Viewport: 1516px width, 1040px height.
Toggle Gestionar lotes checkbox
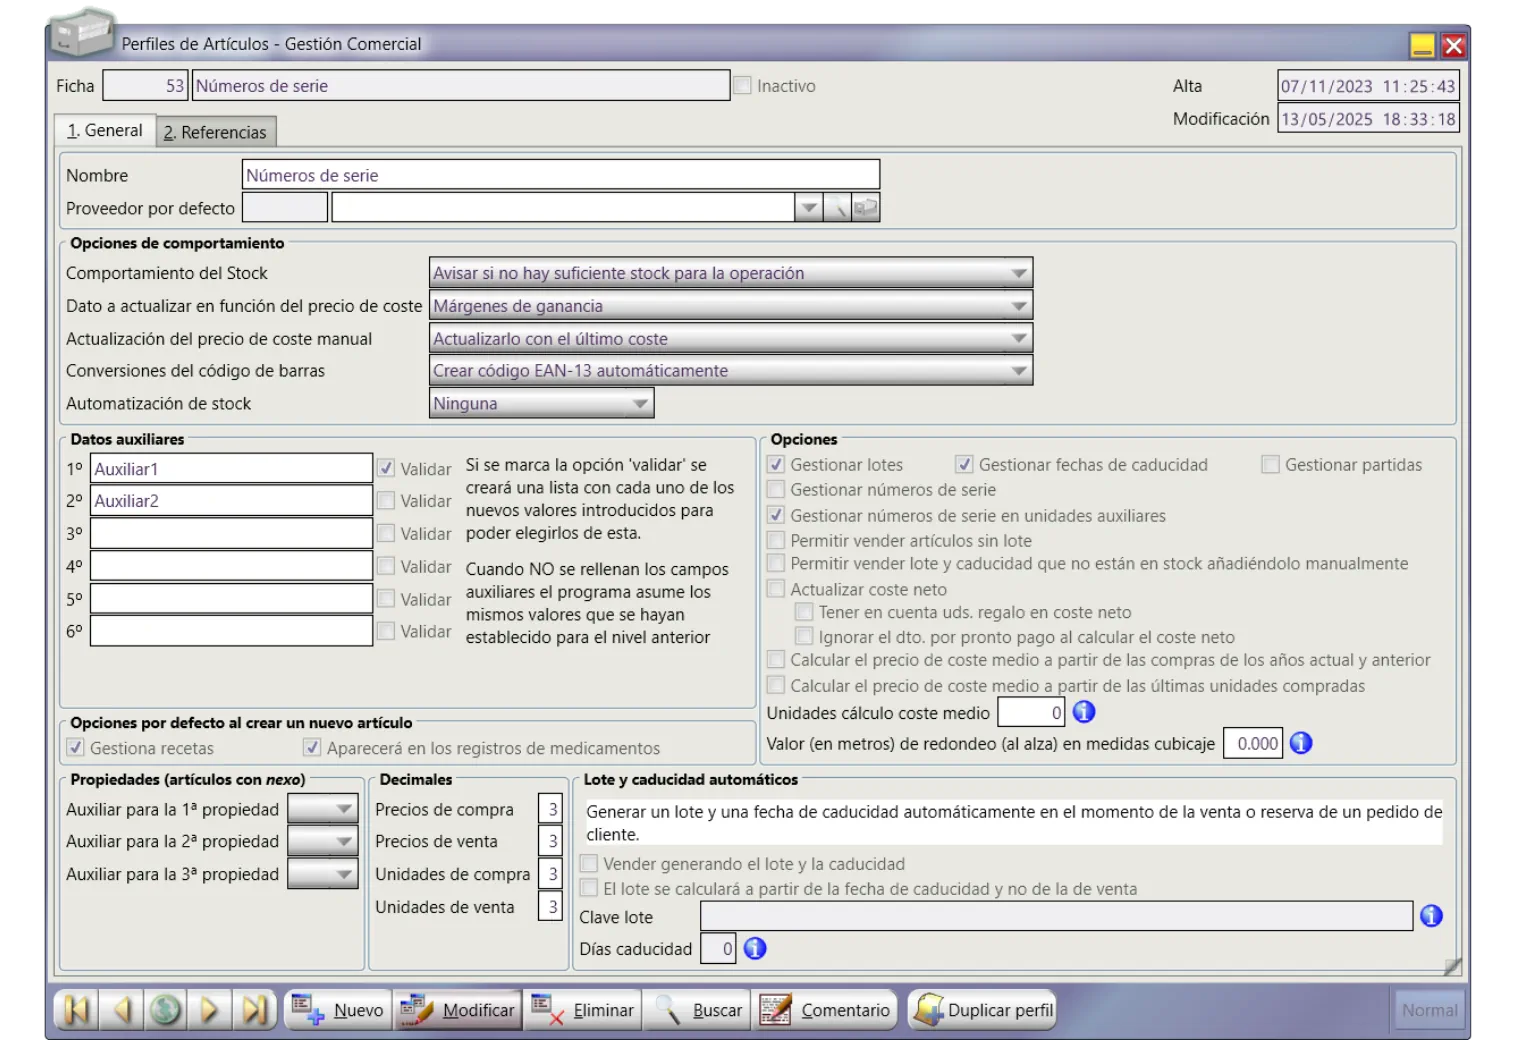pyautogui.click(x=775, y=464)
